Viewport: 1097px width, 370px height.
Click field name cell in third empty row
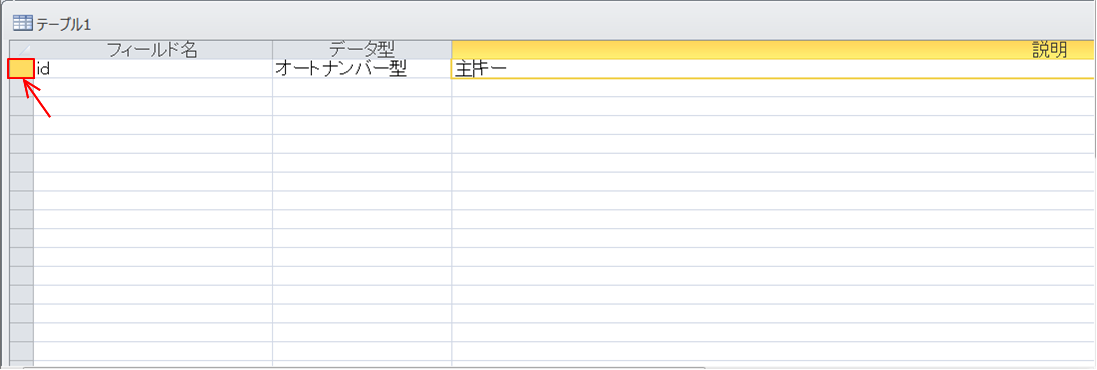[153, 125]
